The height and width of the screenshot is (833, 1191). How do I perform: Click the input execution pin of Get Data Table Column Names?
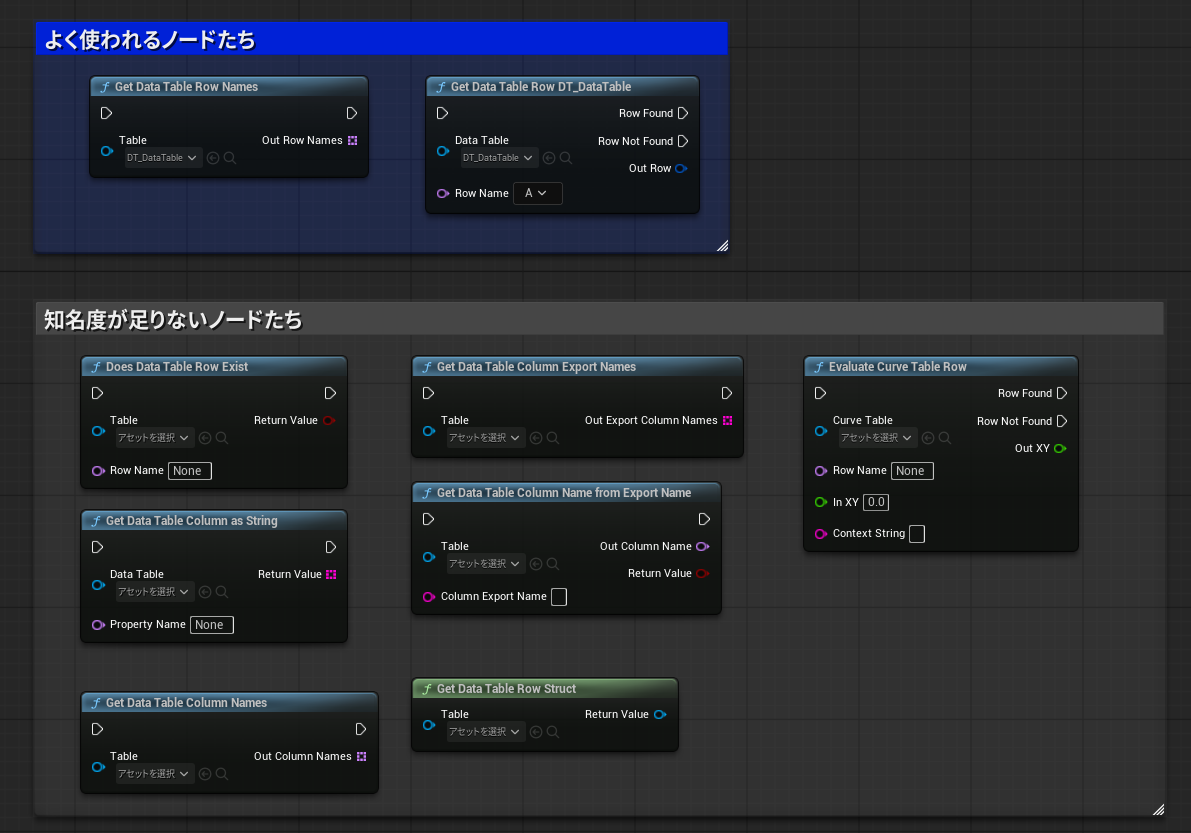coord(97,729)
